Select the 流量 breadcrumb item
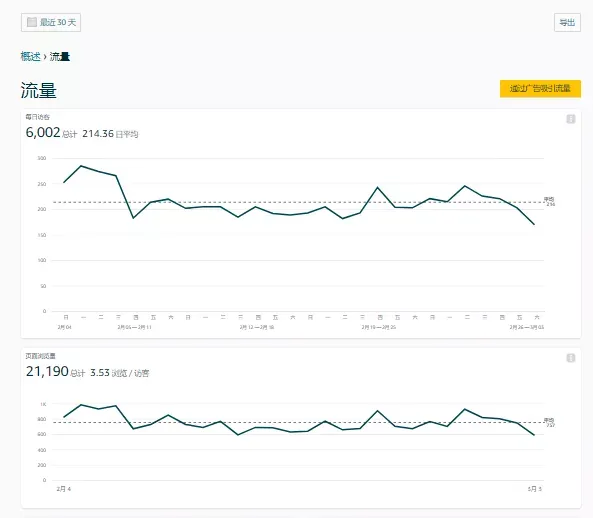Viewport: 593px width, 518px height. (60, 57)
